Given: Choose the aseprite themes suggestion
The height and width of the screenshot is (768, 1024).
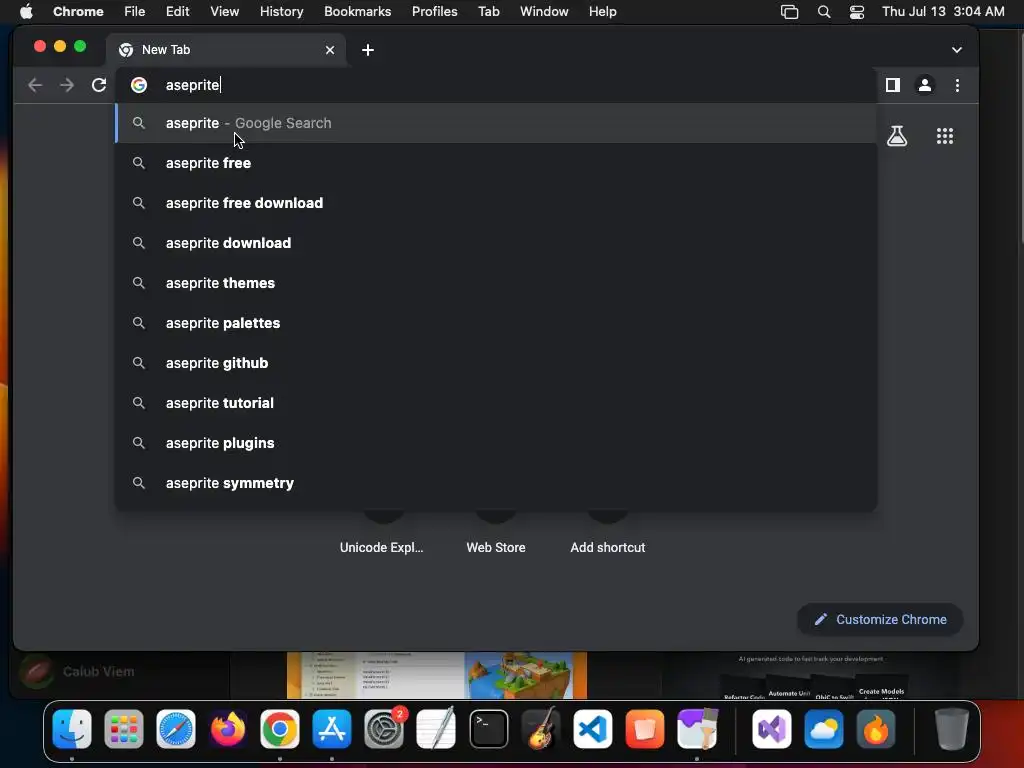Looking at the screenshot, I should pos(496,283).
